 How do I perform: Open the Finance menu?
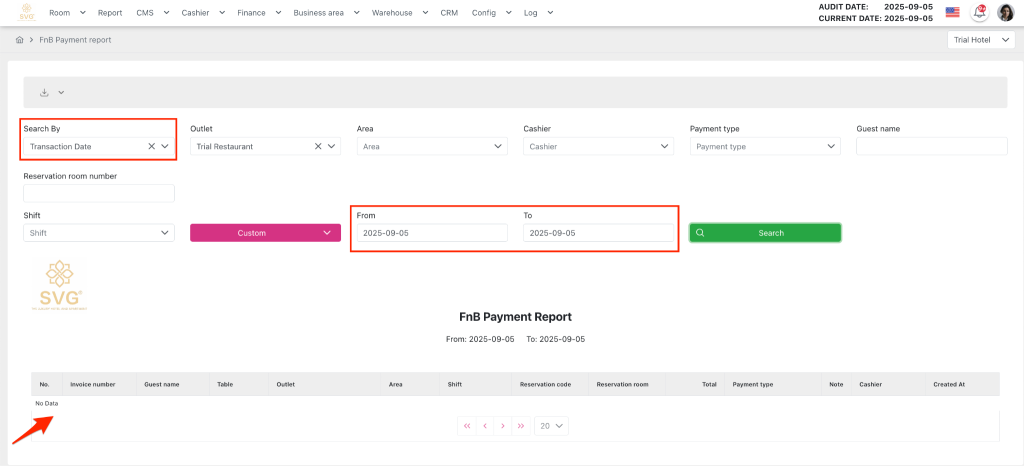[259, 13]
